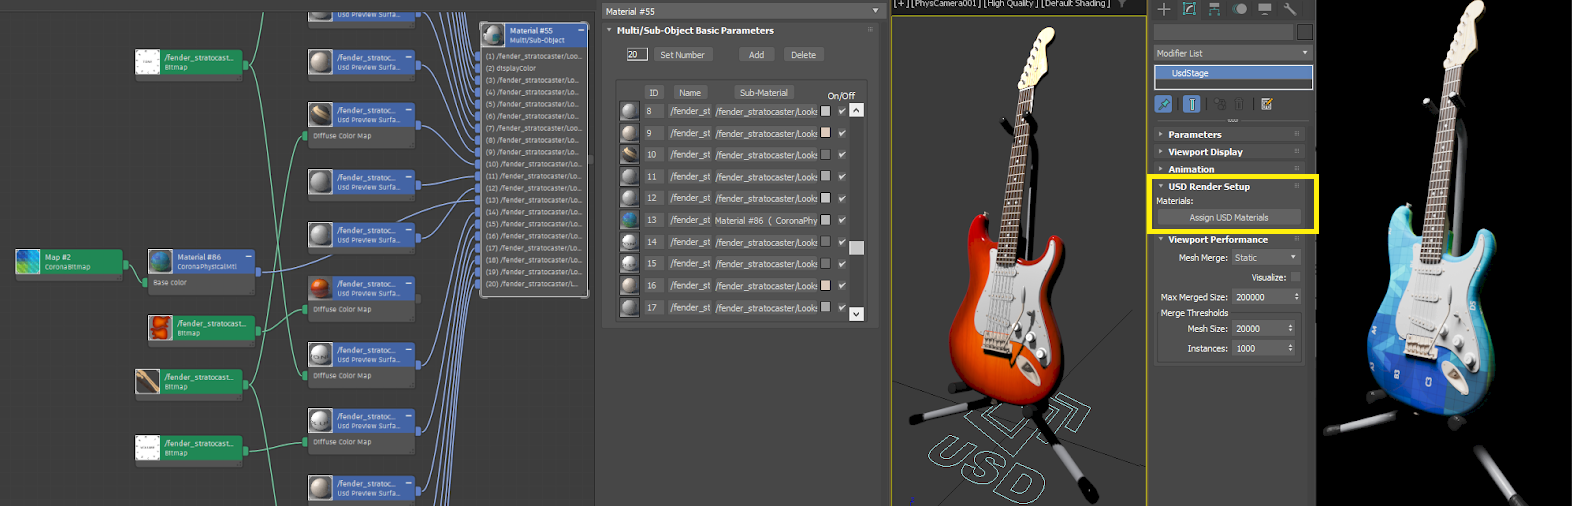Toggle the Pin Stack icon

click(1163, 104)
